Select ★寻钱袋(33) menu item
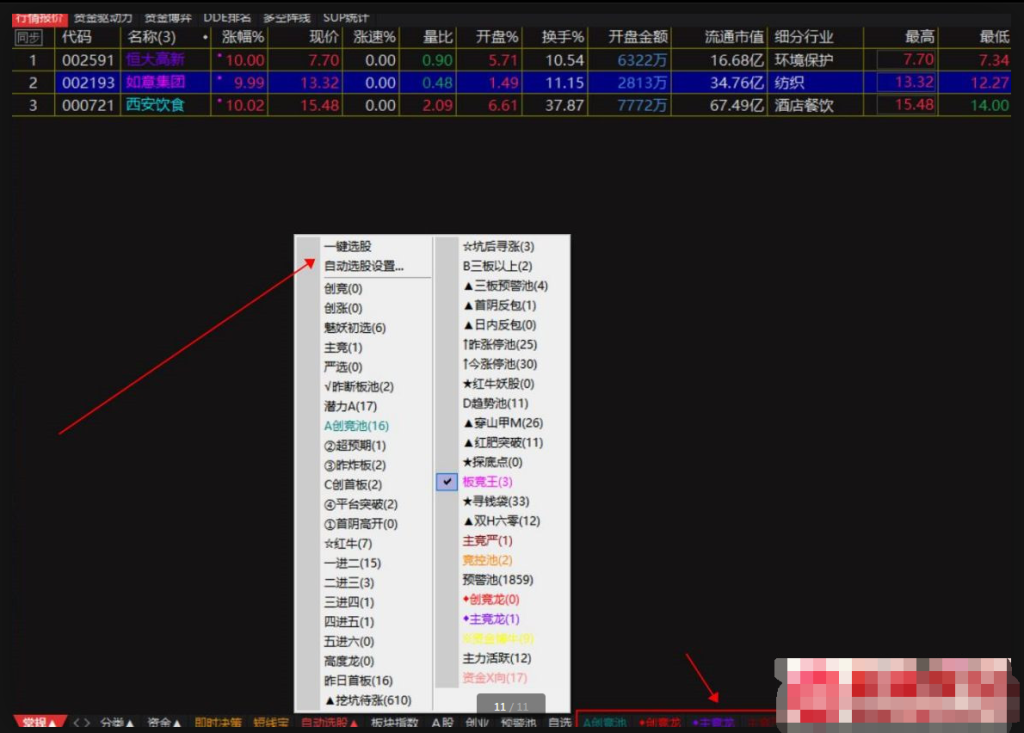This screenshot has width=1024, height=733. click(495, 501)
